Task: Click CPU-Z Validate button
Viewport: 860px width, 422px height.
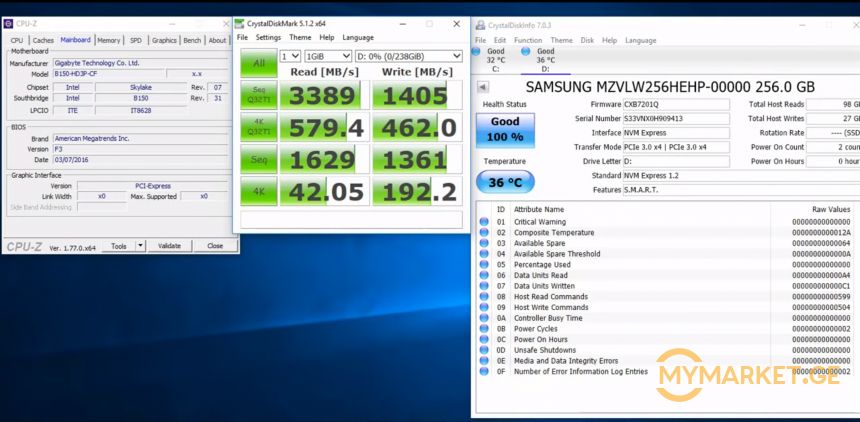Action: click(x=169, y=246)
